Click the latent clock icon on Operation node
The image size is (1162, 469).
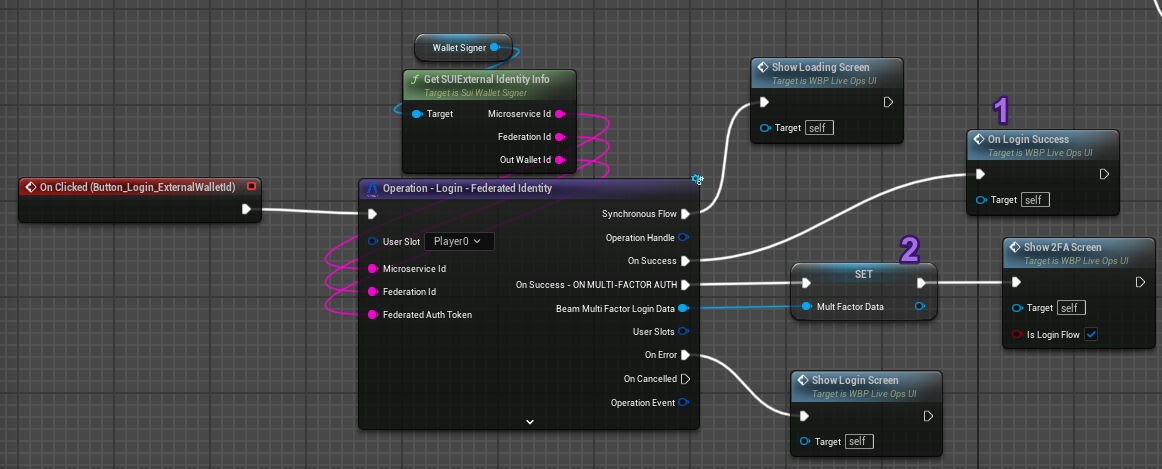(x=697, y=180)
